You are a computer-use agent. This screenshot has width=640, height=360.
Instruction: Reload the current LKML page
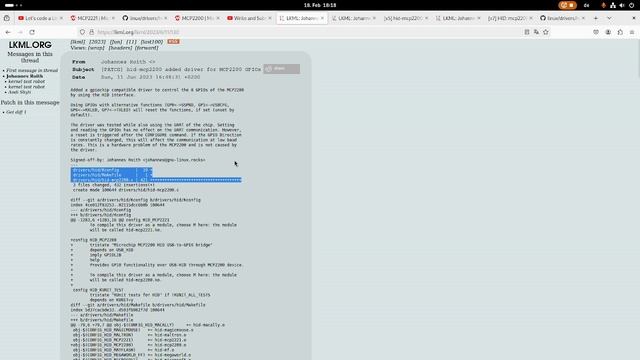pyautogui.click(x=32, y=32)
